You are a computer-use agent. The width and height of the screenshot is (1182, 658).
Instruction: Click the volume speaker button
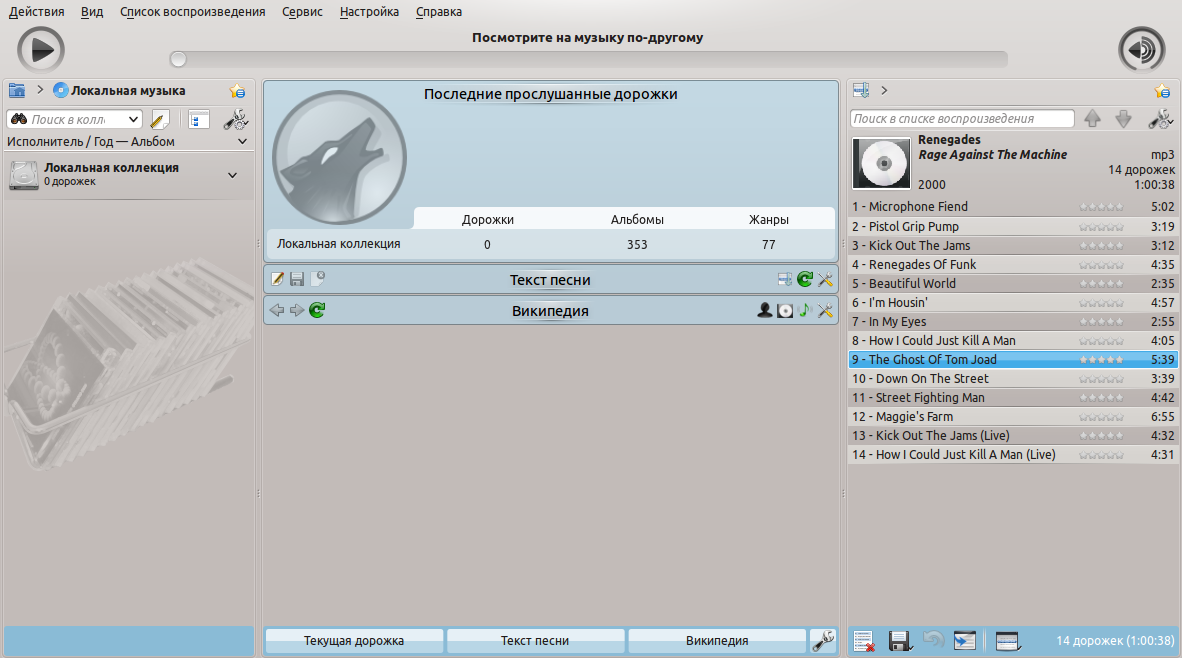[x=1141, y=50]
